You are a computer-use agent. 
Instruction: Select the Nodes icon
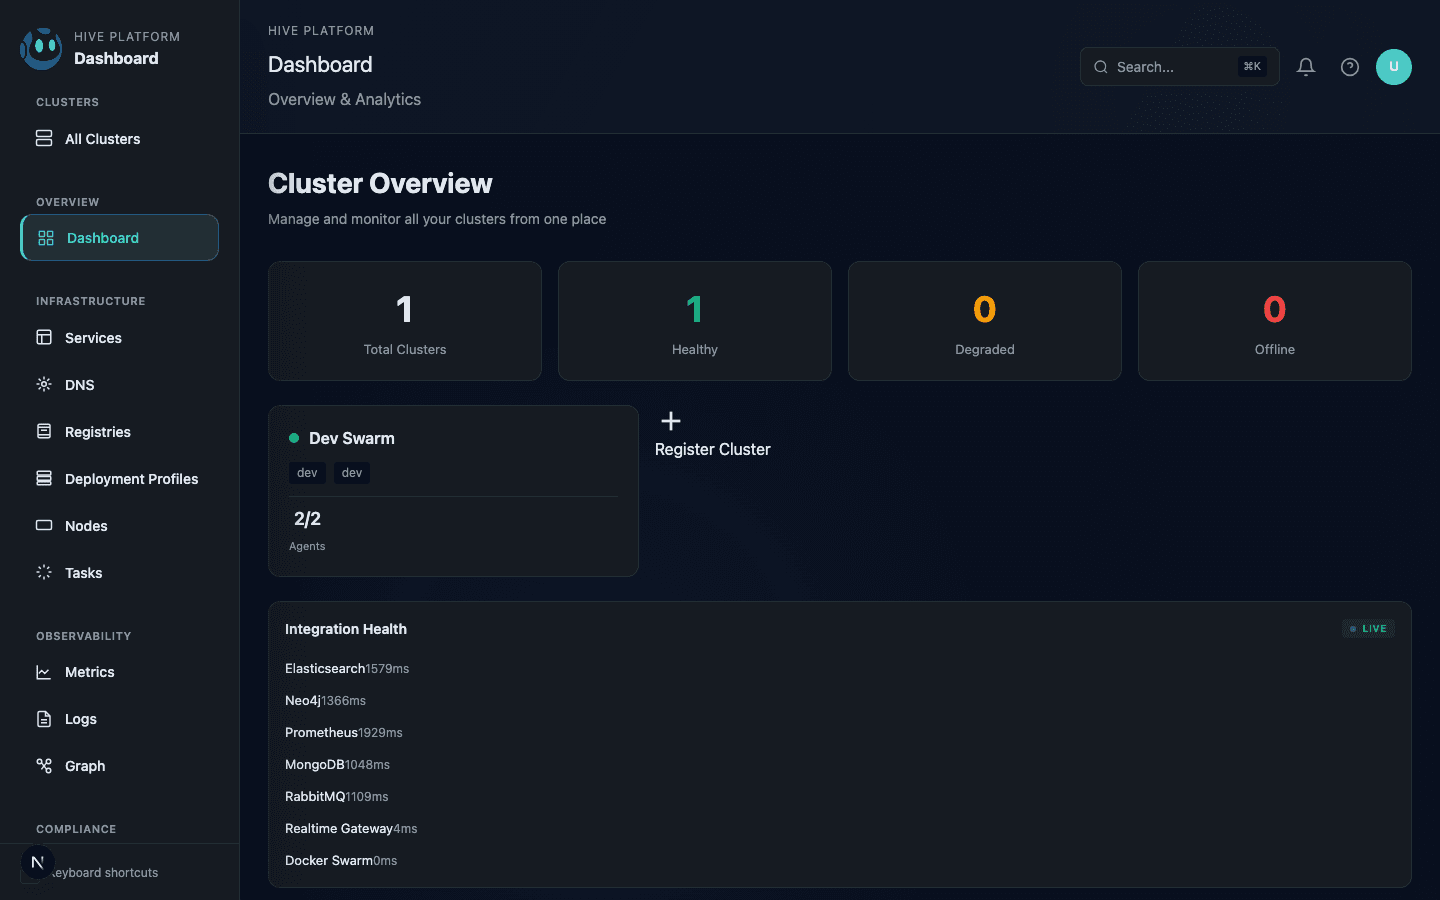[x=44, y=525]
